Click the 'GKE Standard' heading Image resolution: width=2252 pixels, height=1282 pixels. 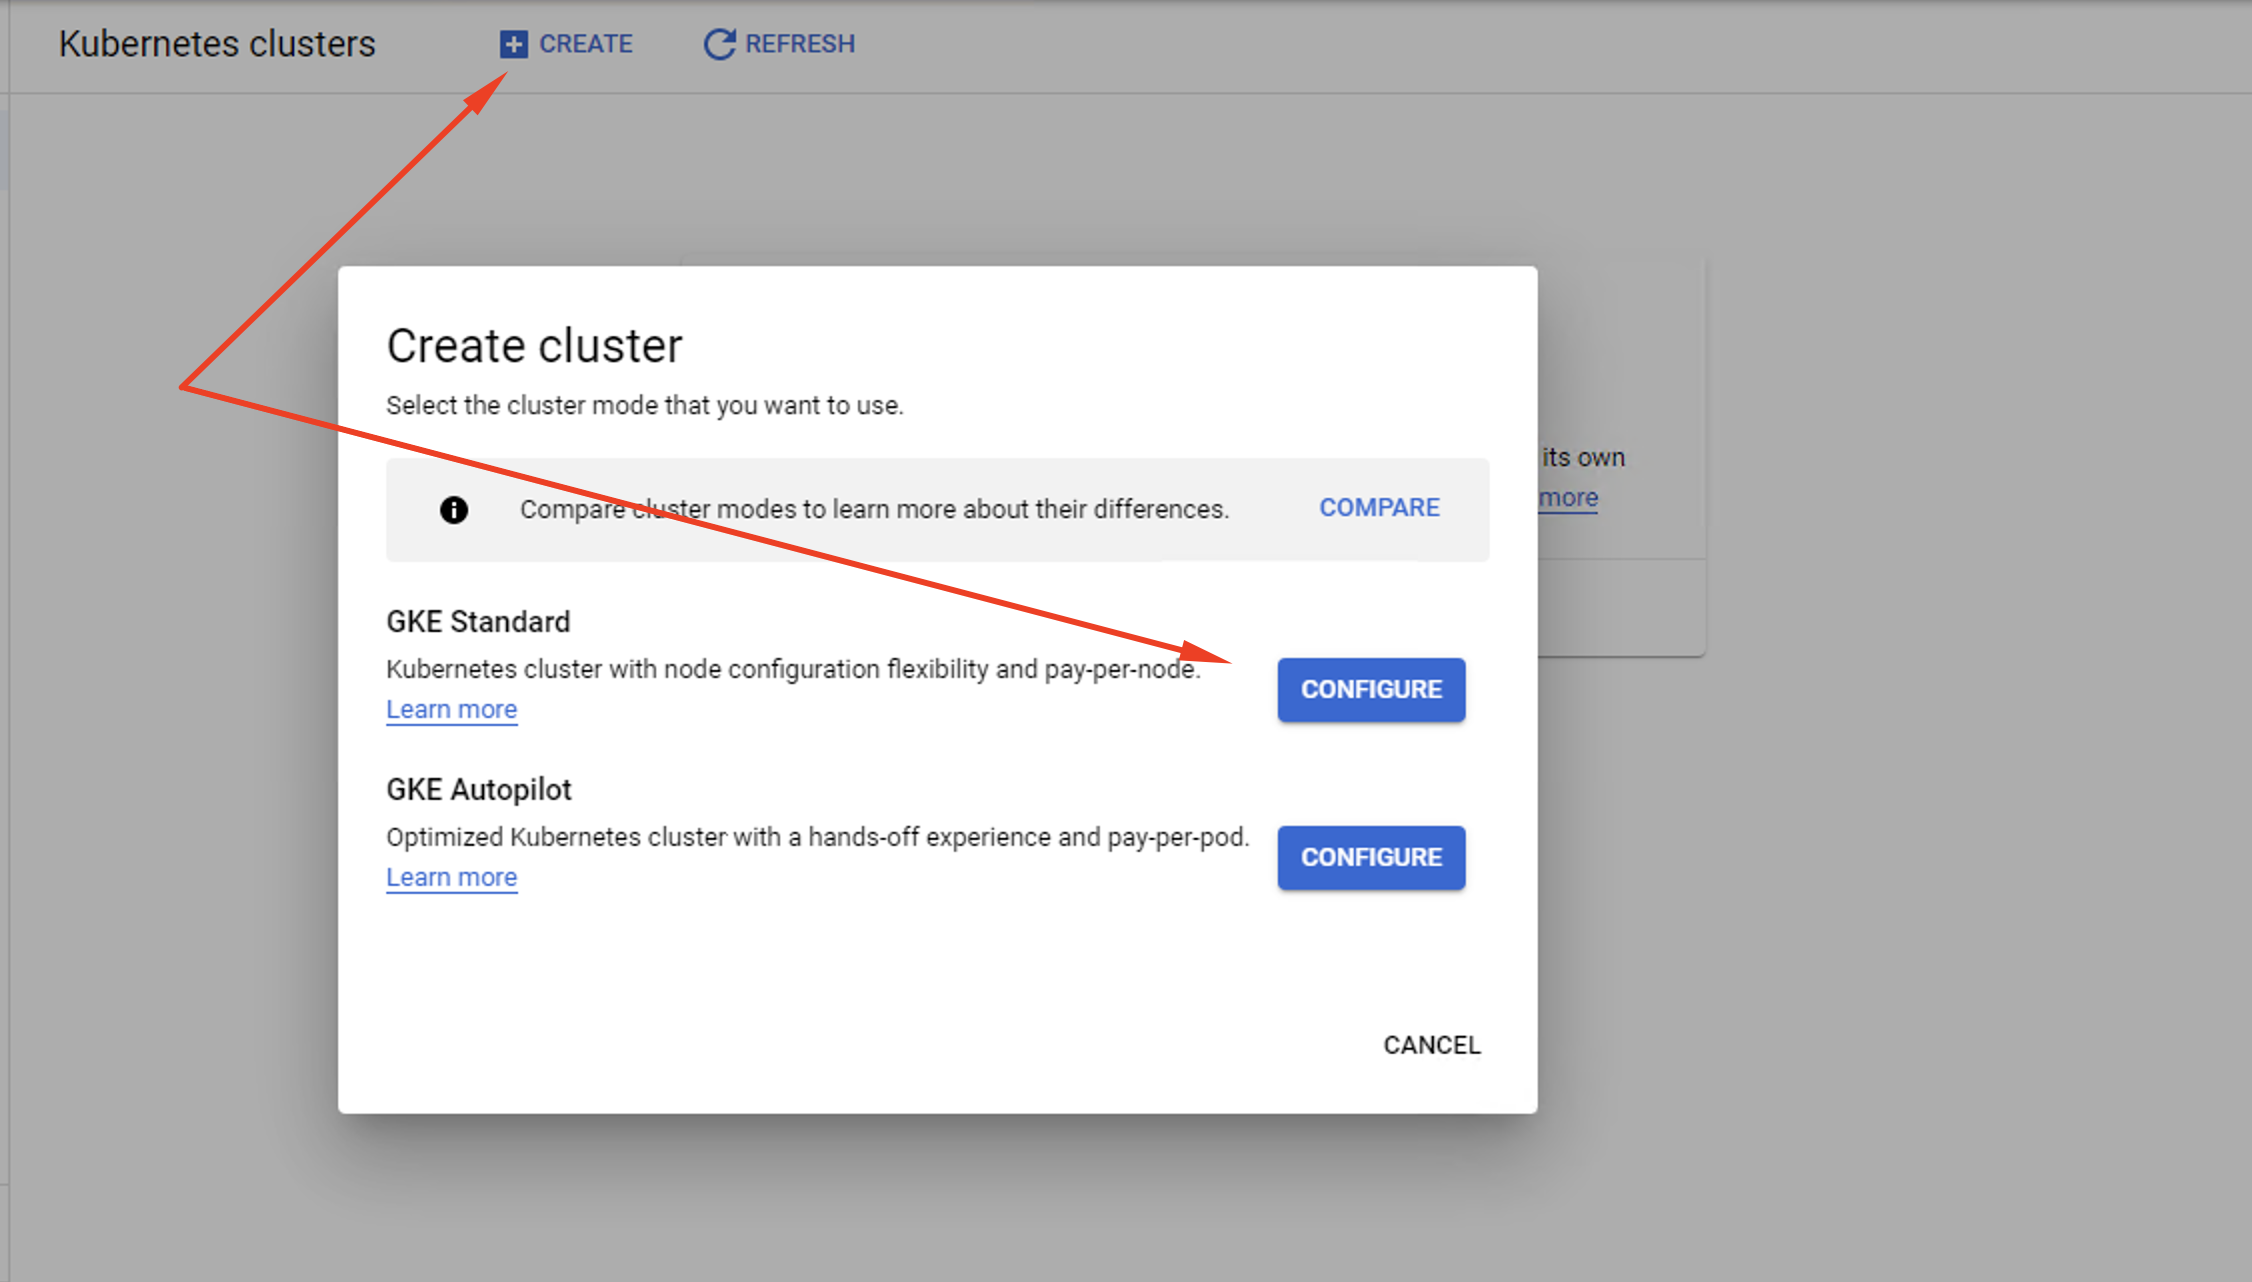tap(478, 622)
